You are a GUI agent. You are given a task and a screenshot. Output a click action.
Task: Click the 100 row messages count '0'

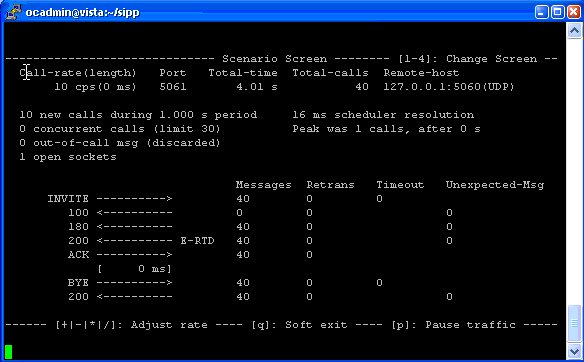[239, 213]
